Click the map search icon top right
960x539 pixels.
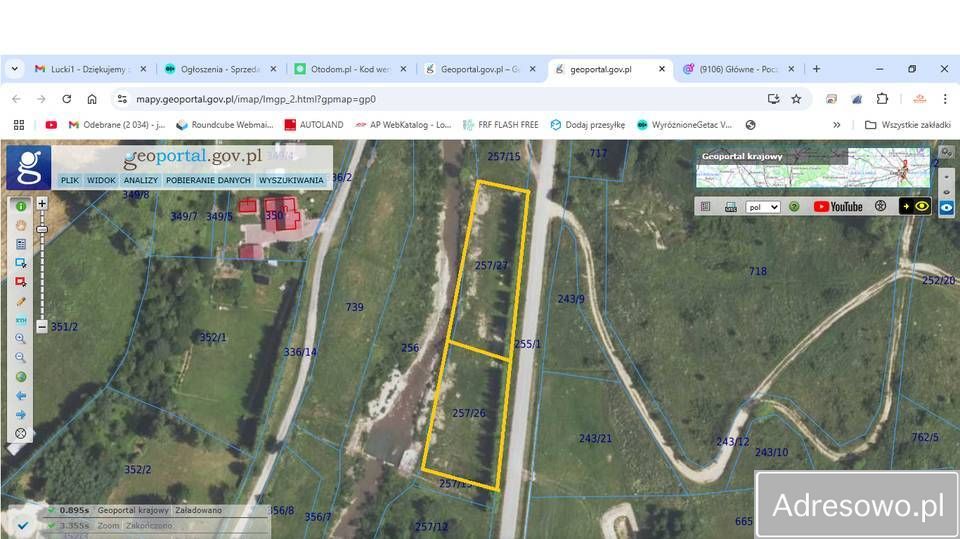pyautogui.click(x=947, y=152)
